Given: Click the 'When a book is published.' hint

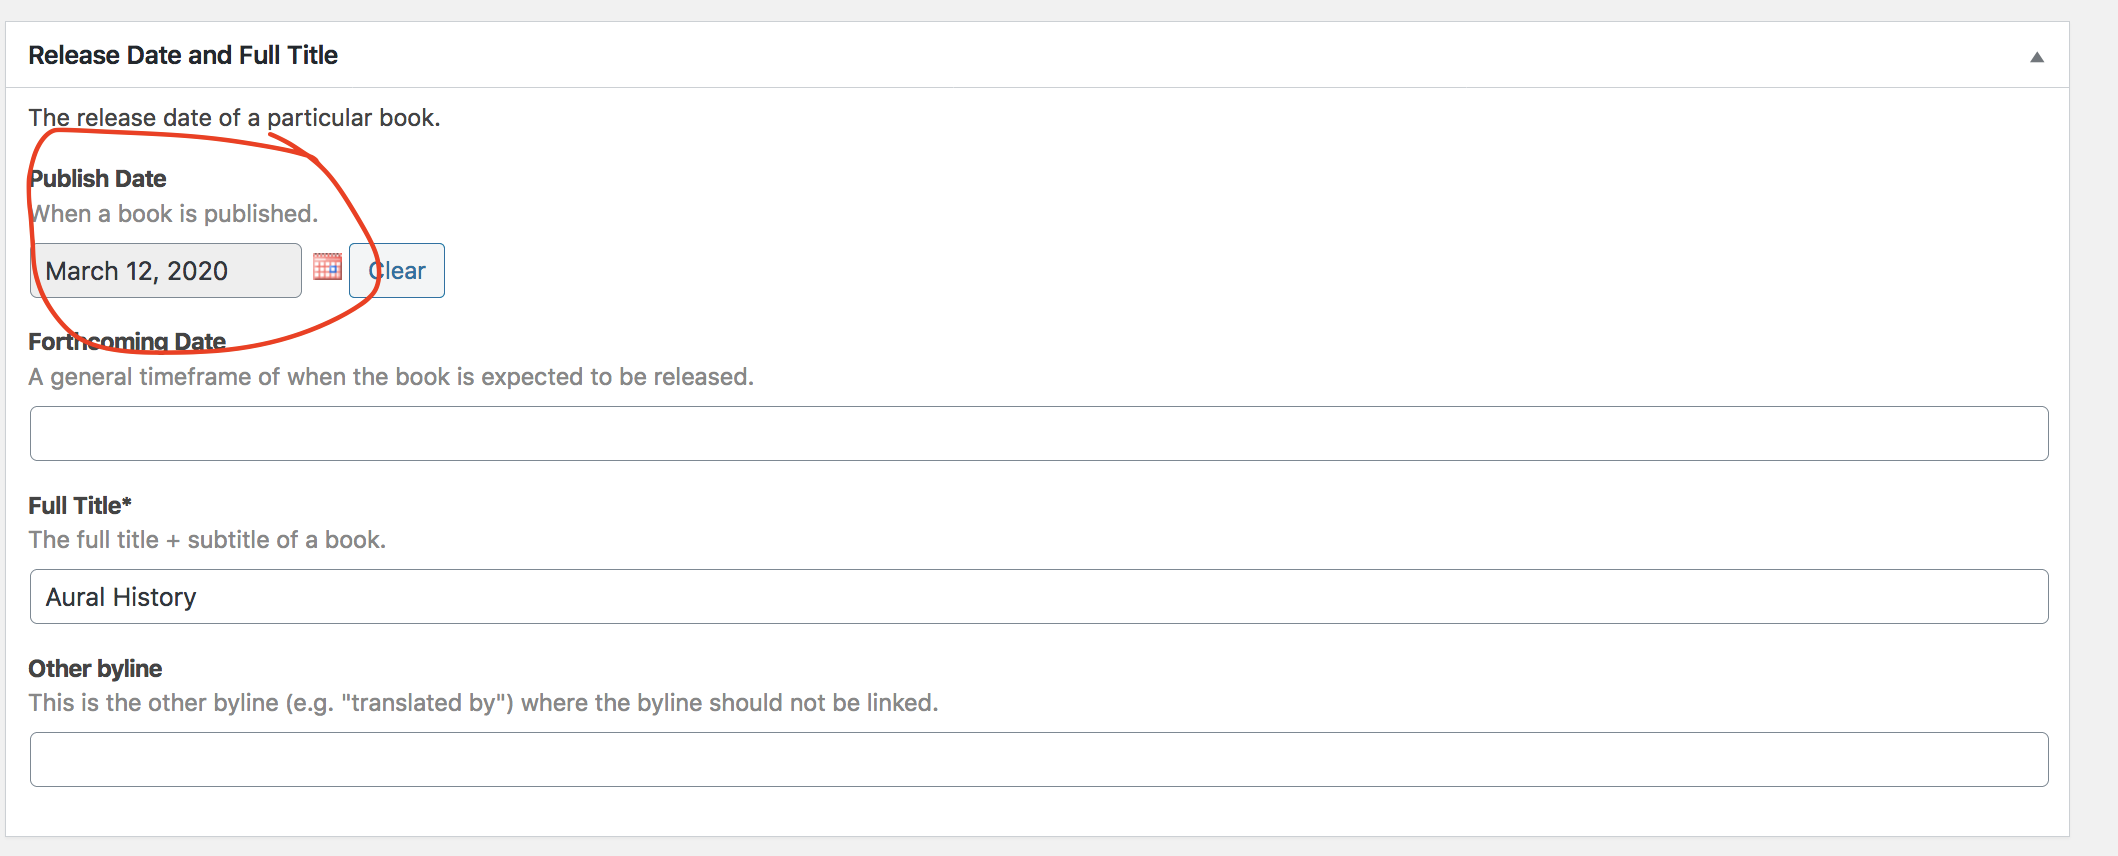Looking at the screenshot, I should [x=175, y=214].
